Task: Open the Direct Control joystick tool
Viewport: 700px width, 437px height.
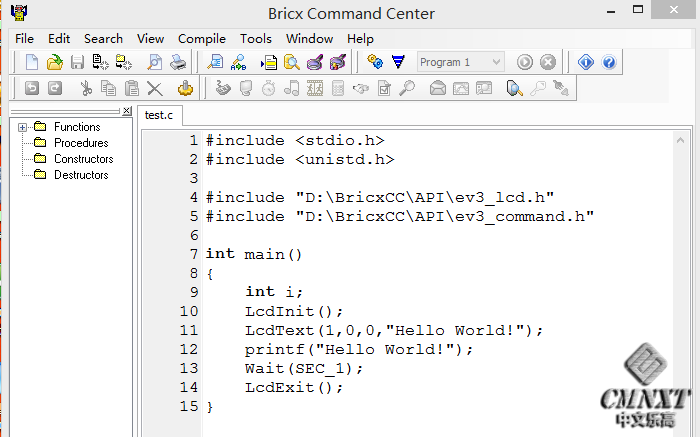Action: (223, 88)
